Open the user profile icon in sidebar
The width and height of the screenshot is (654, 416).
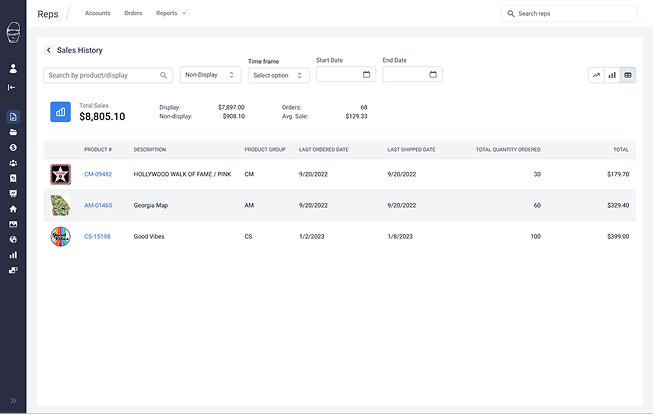(13, 69)
